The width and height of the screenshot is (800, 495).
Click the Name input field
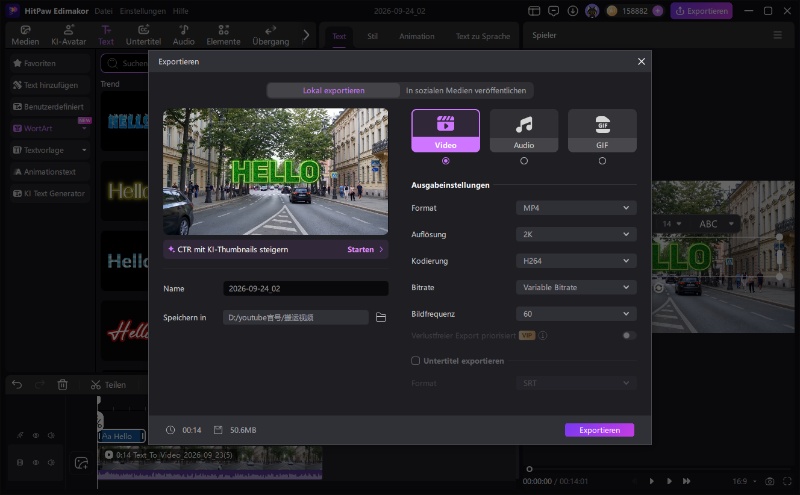(x=306, y=288)
